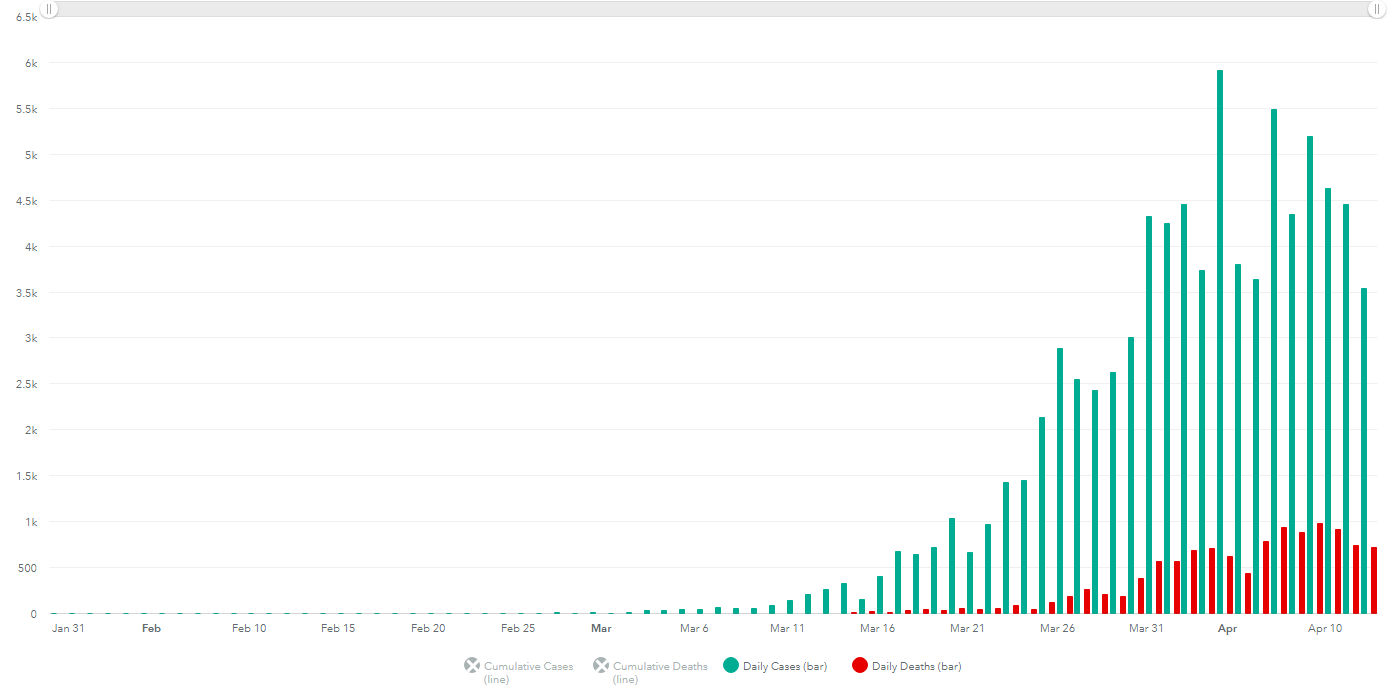The image size is (1394, 689).
Task: Show the Cumulative Deaths line via label
Action: pos(659,667)
